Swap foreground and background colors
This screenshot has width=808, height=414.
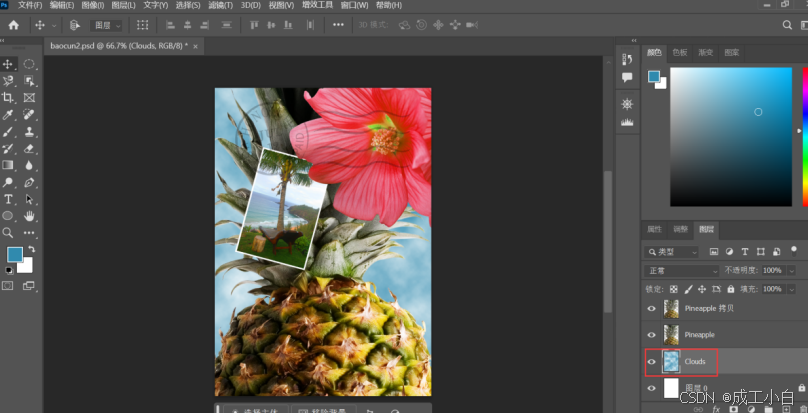(31, 249)
